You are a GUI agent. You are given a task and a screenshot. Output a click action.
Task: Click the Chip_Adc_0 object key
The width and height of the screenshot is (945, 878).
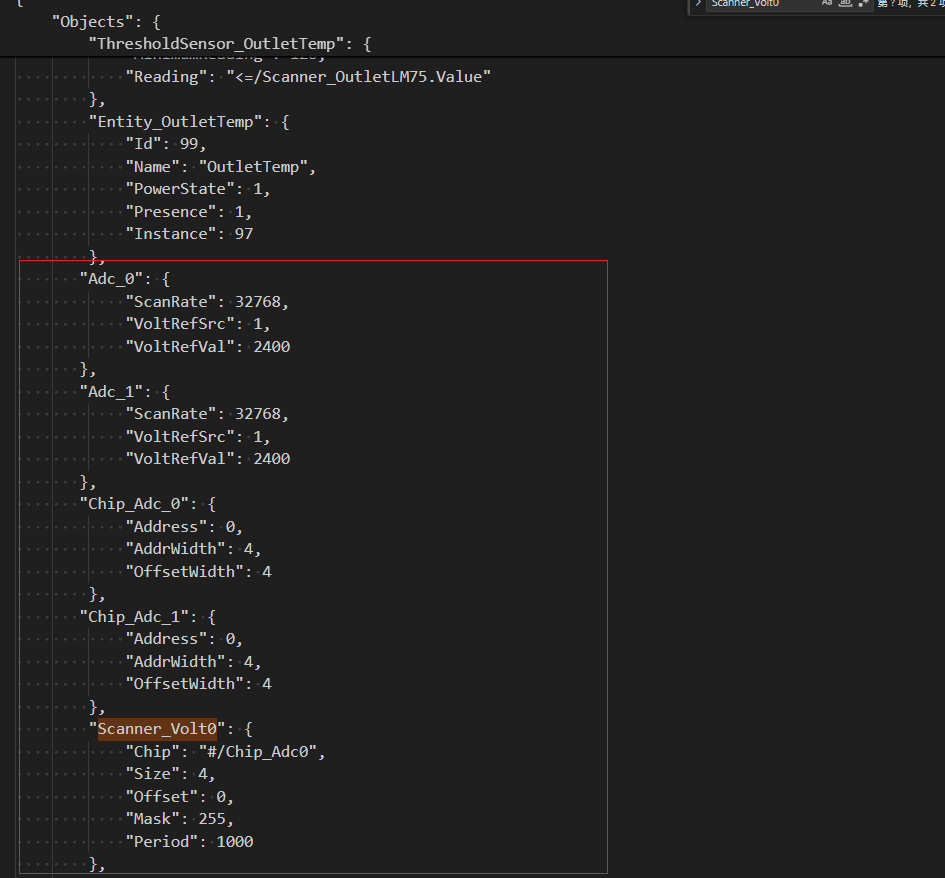coord(134,503)
